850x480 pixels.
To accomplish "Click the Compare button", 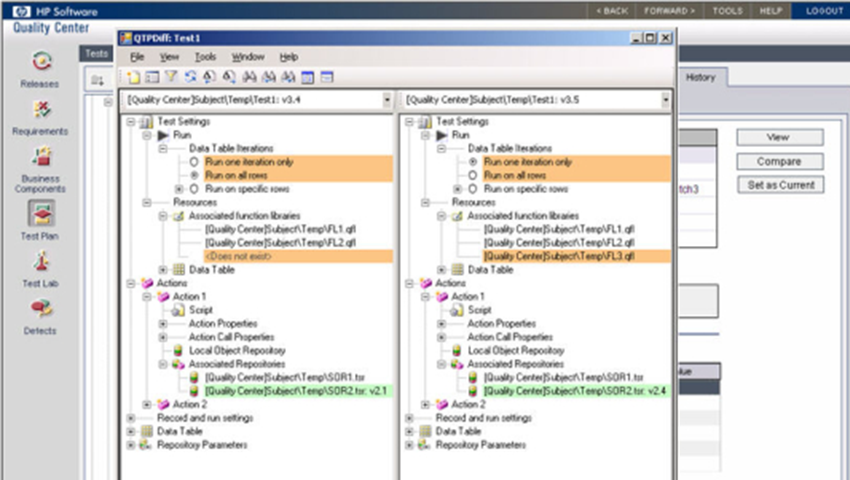I will [x=780, y=161].
